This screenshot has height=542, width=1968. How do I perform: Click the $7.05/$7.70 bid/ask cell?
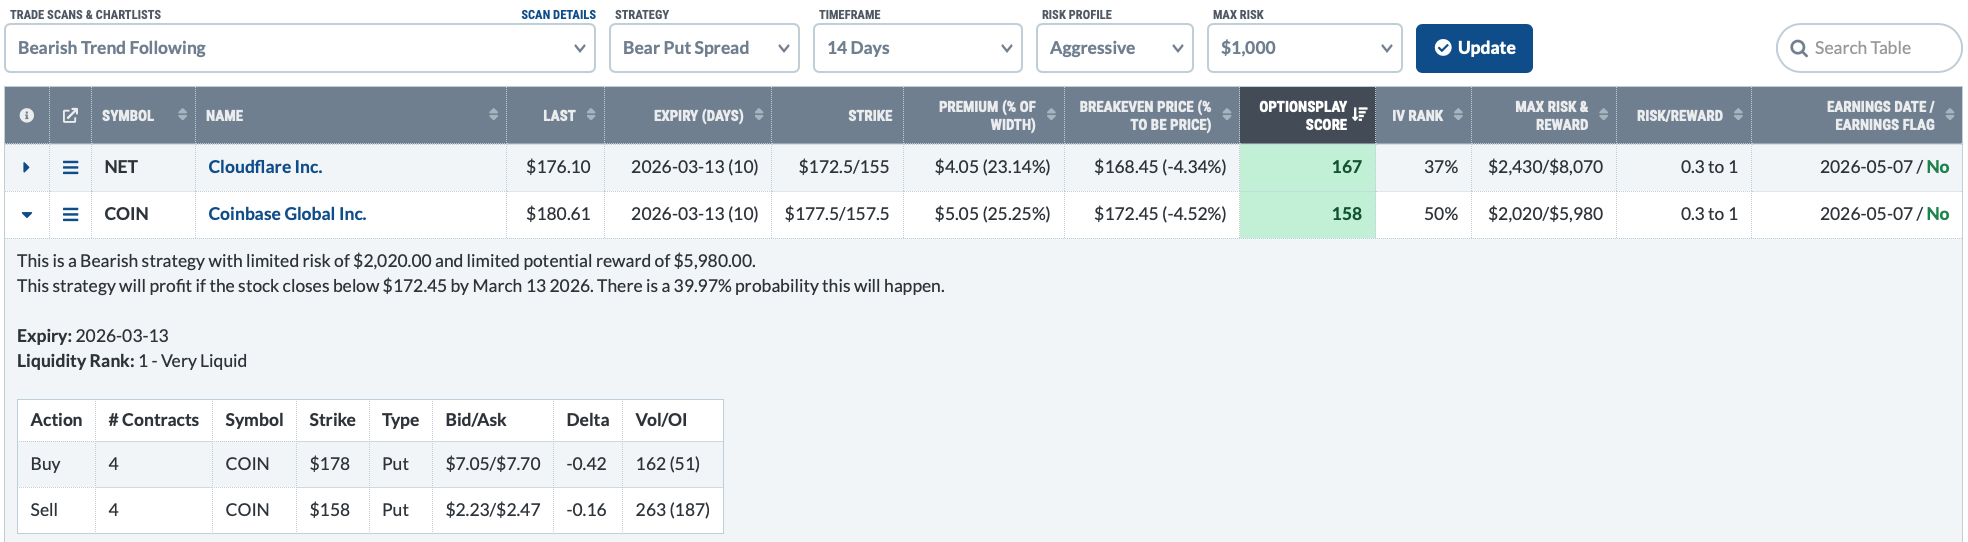493,464
